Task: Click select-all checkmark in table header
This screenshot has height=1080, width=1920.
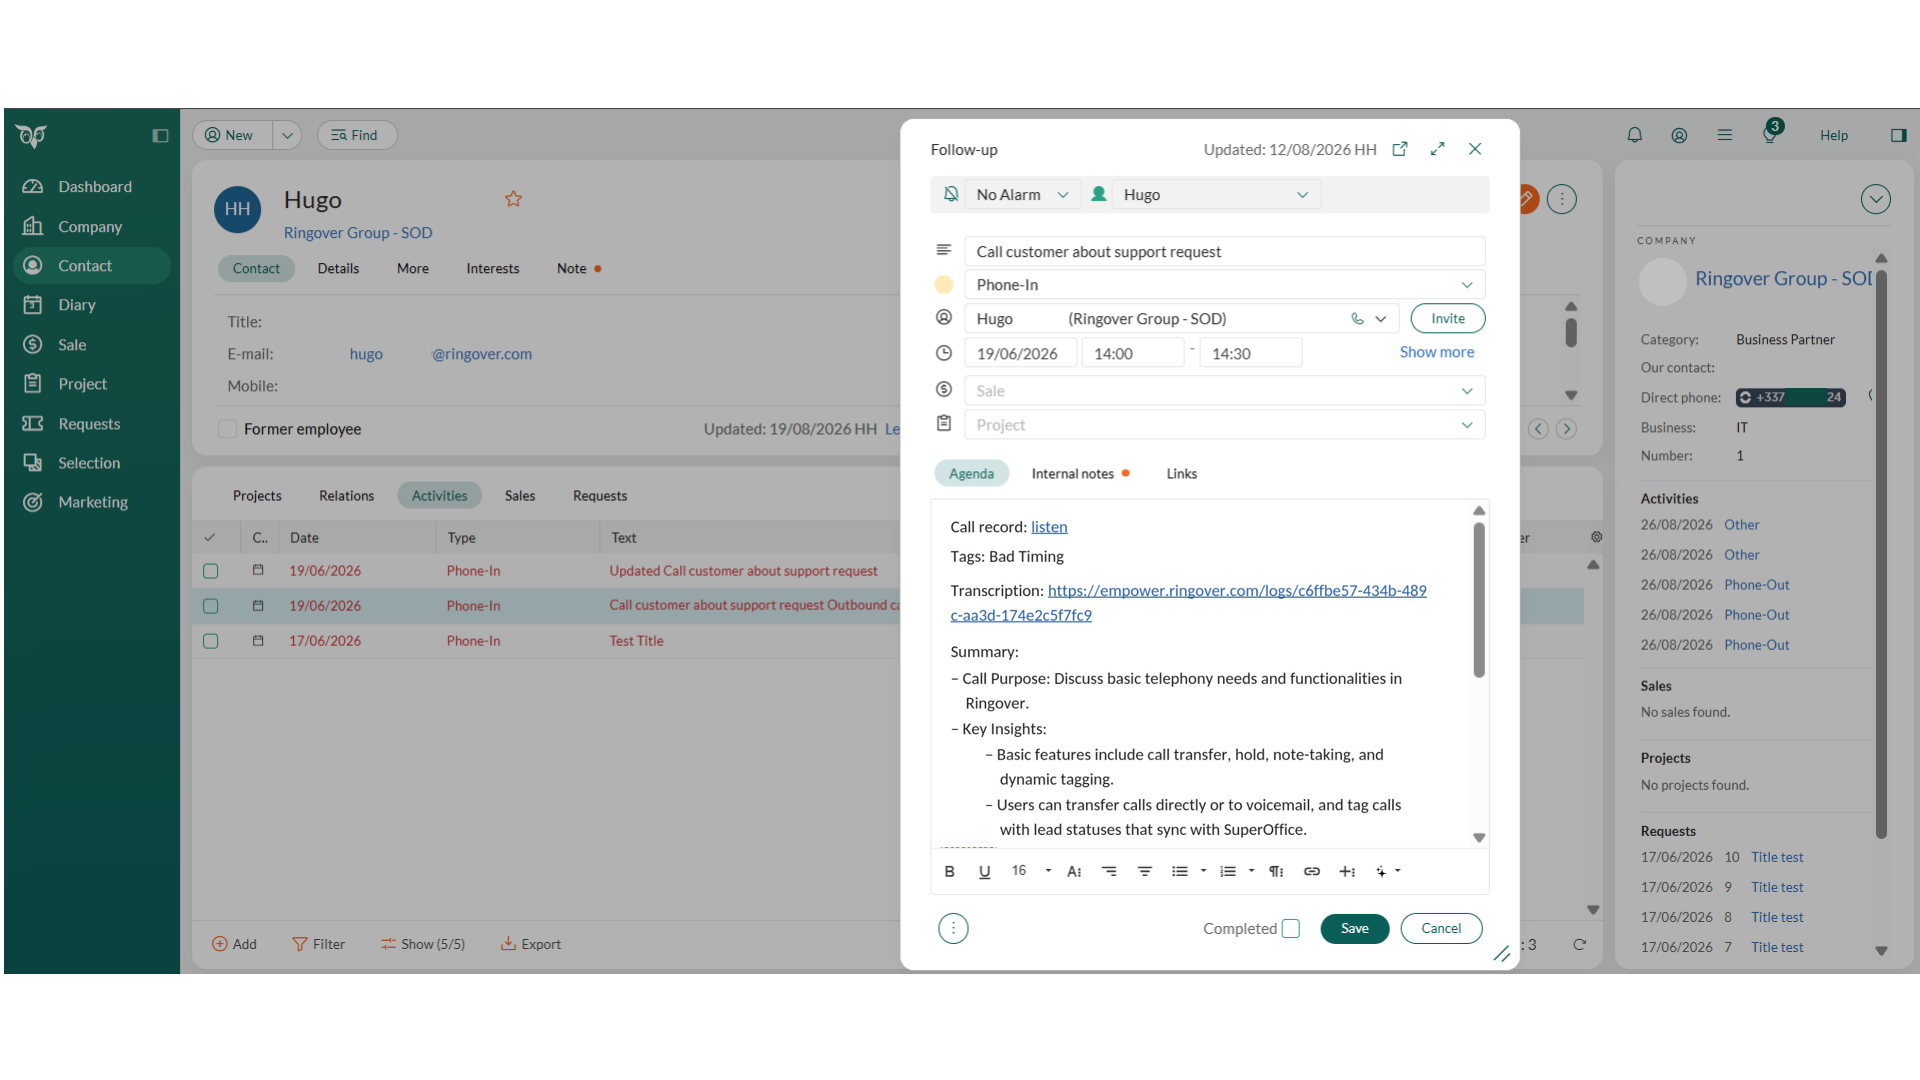Action: 210,538
